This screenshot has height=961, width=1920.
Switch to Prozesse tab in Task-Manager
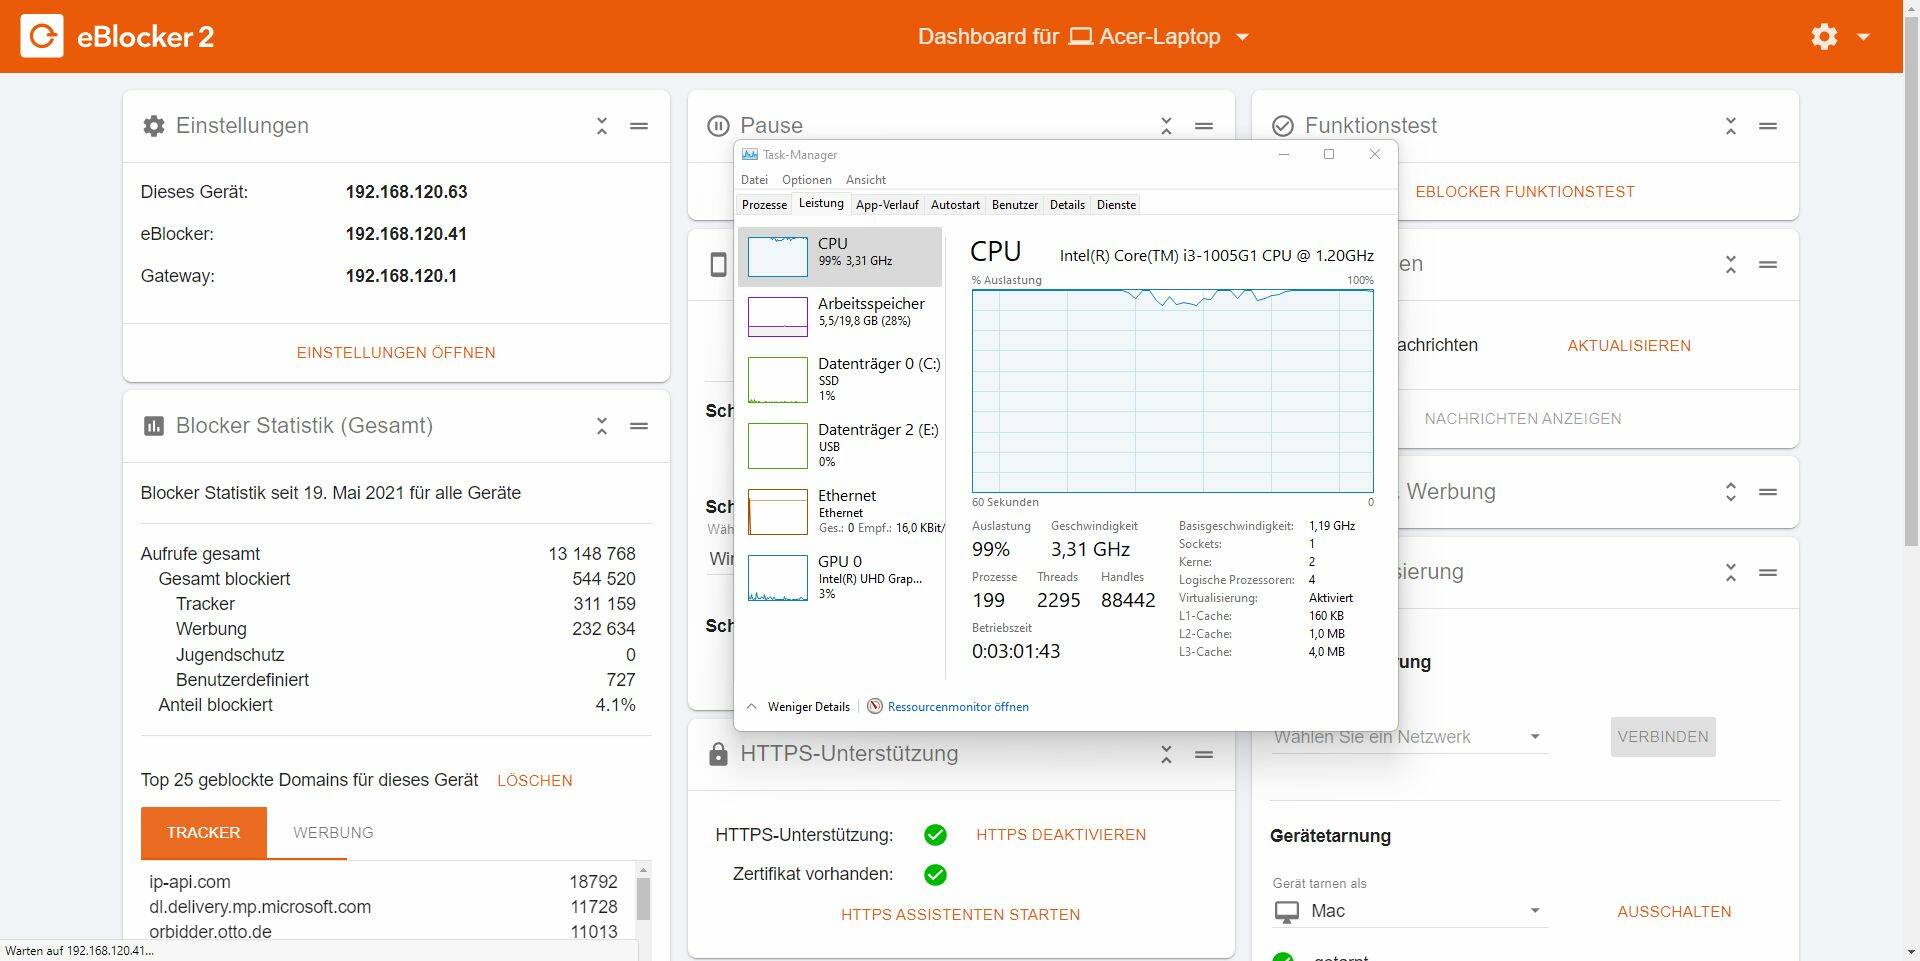coord(764,205)
